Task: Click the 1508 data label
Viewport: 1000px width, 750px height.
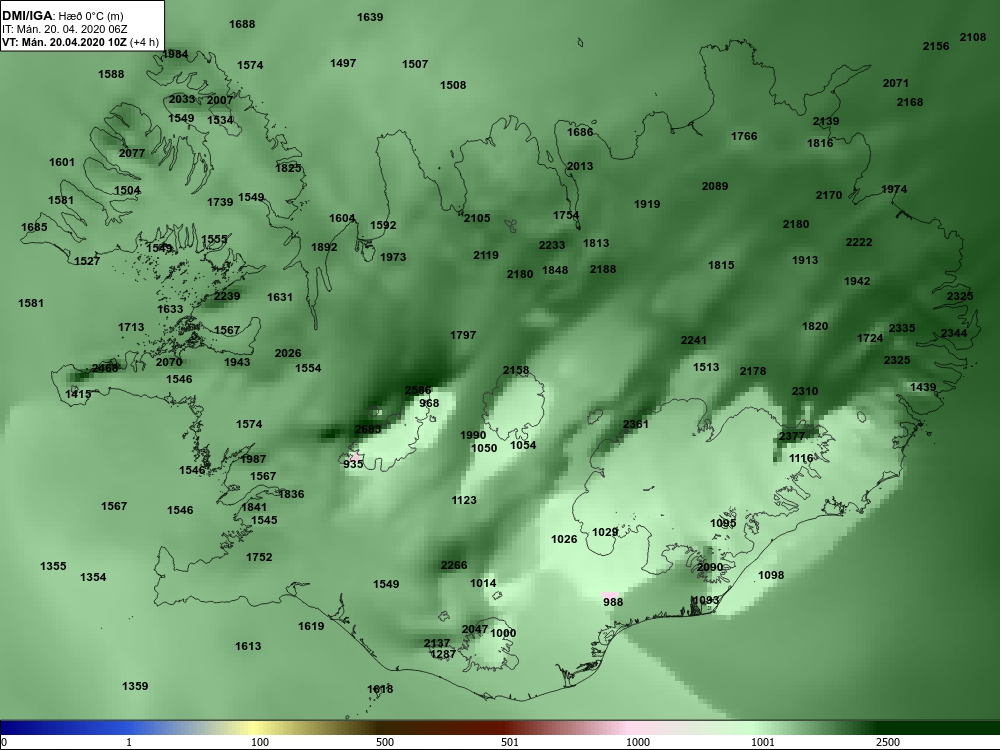Action: pos(453,85)
